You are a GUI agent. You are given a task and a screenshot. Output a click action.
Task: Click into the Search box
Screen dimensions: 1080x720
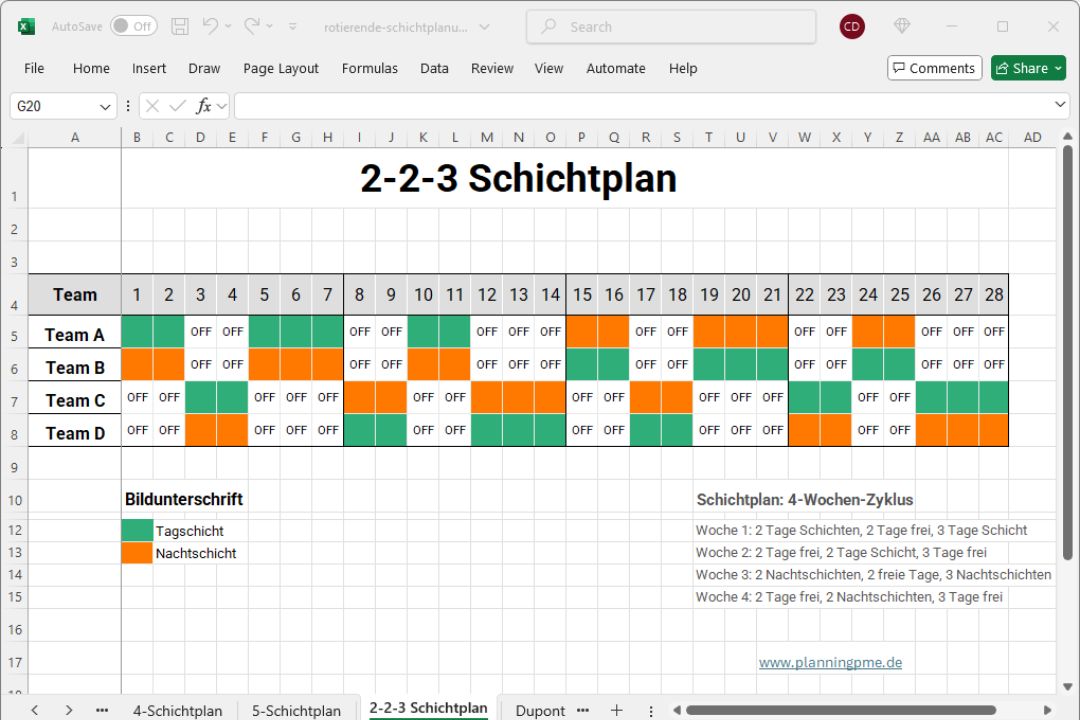click(670, 27)
